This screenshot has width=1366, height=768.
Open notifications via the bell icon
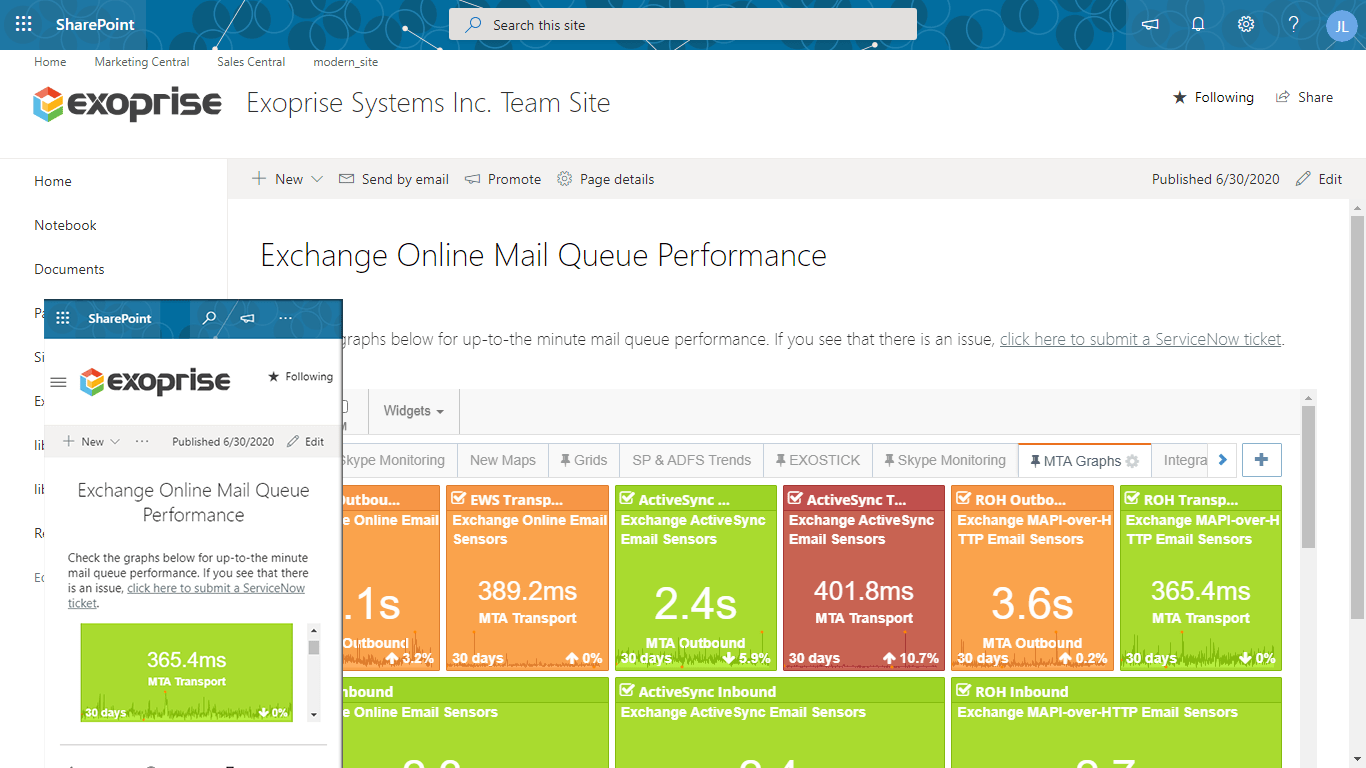coord(1198,24)
